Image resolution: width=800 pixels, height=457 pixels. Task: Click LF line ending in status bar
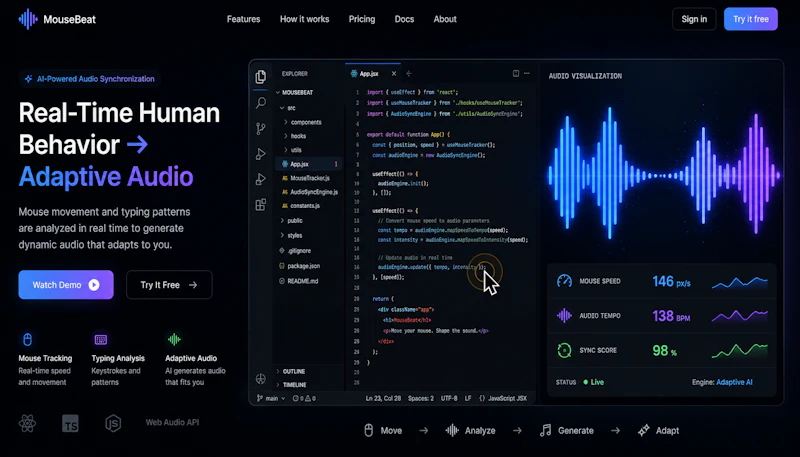(x=468, y=398)
